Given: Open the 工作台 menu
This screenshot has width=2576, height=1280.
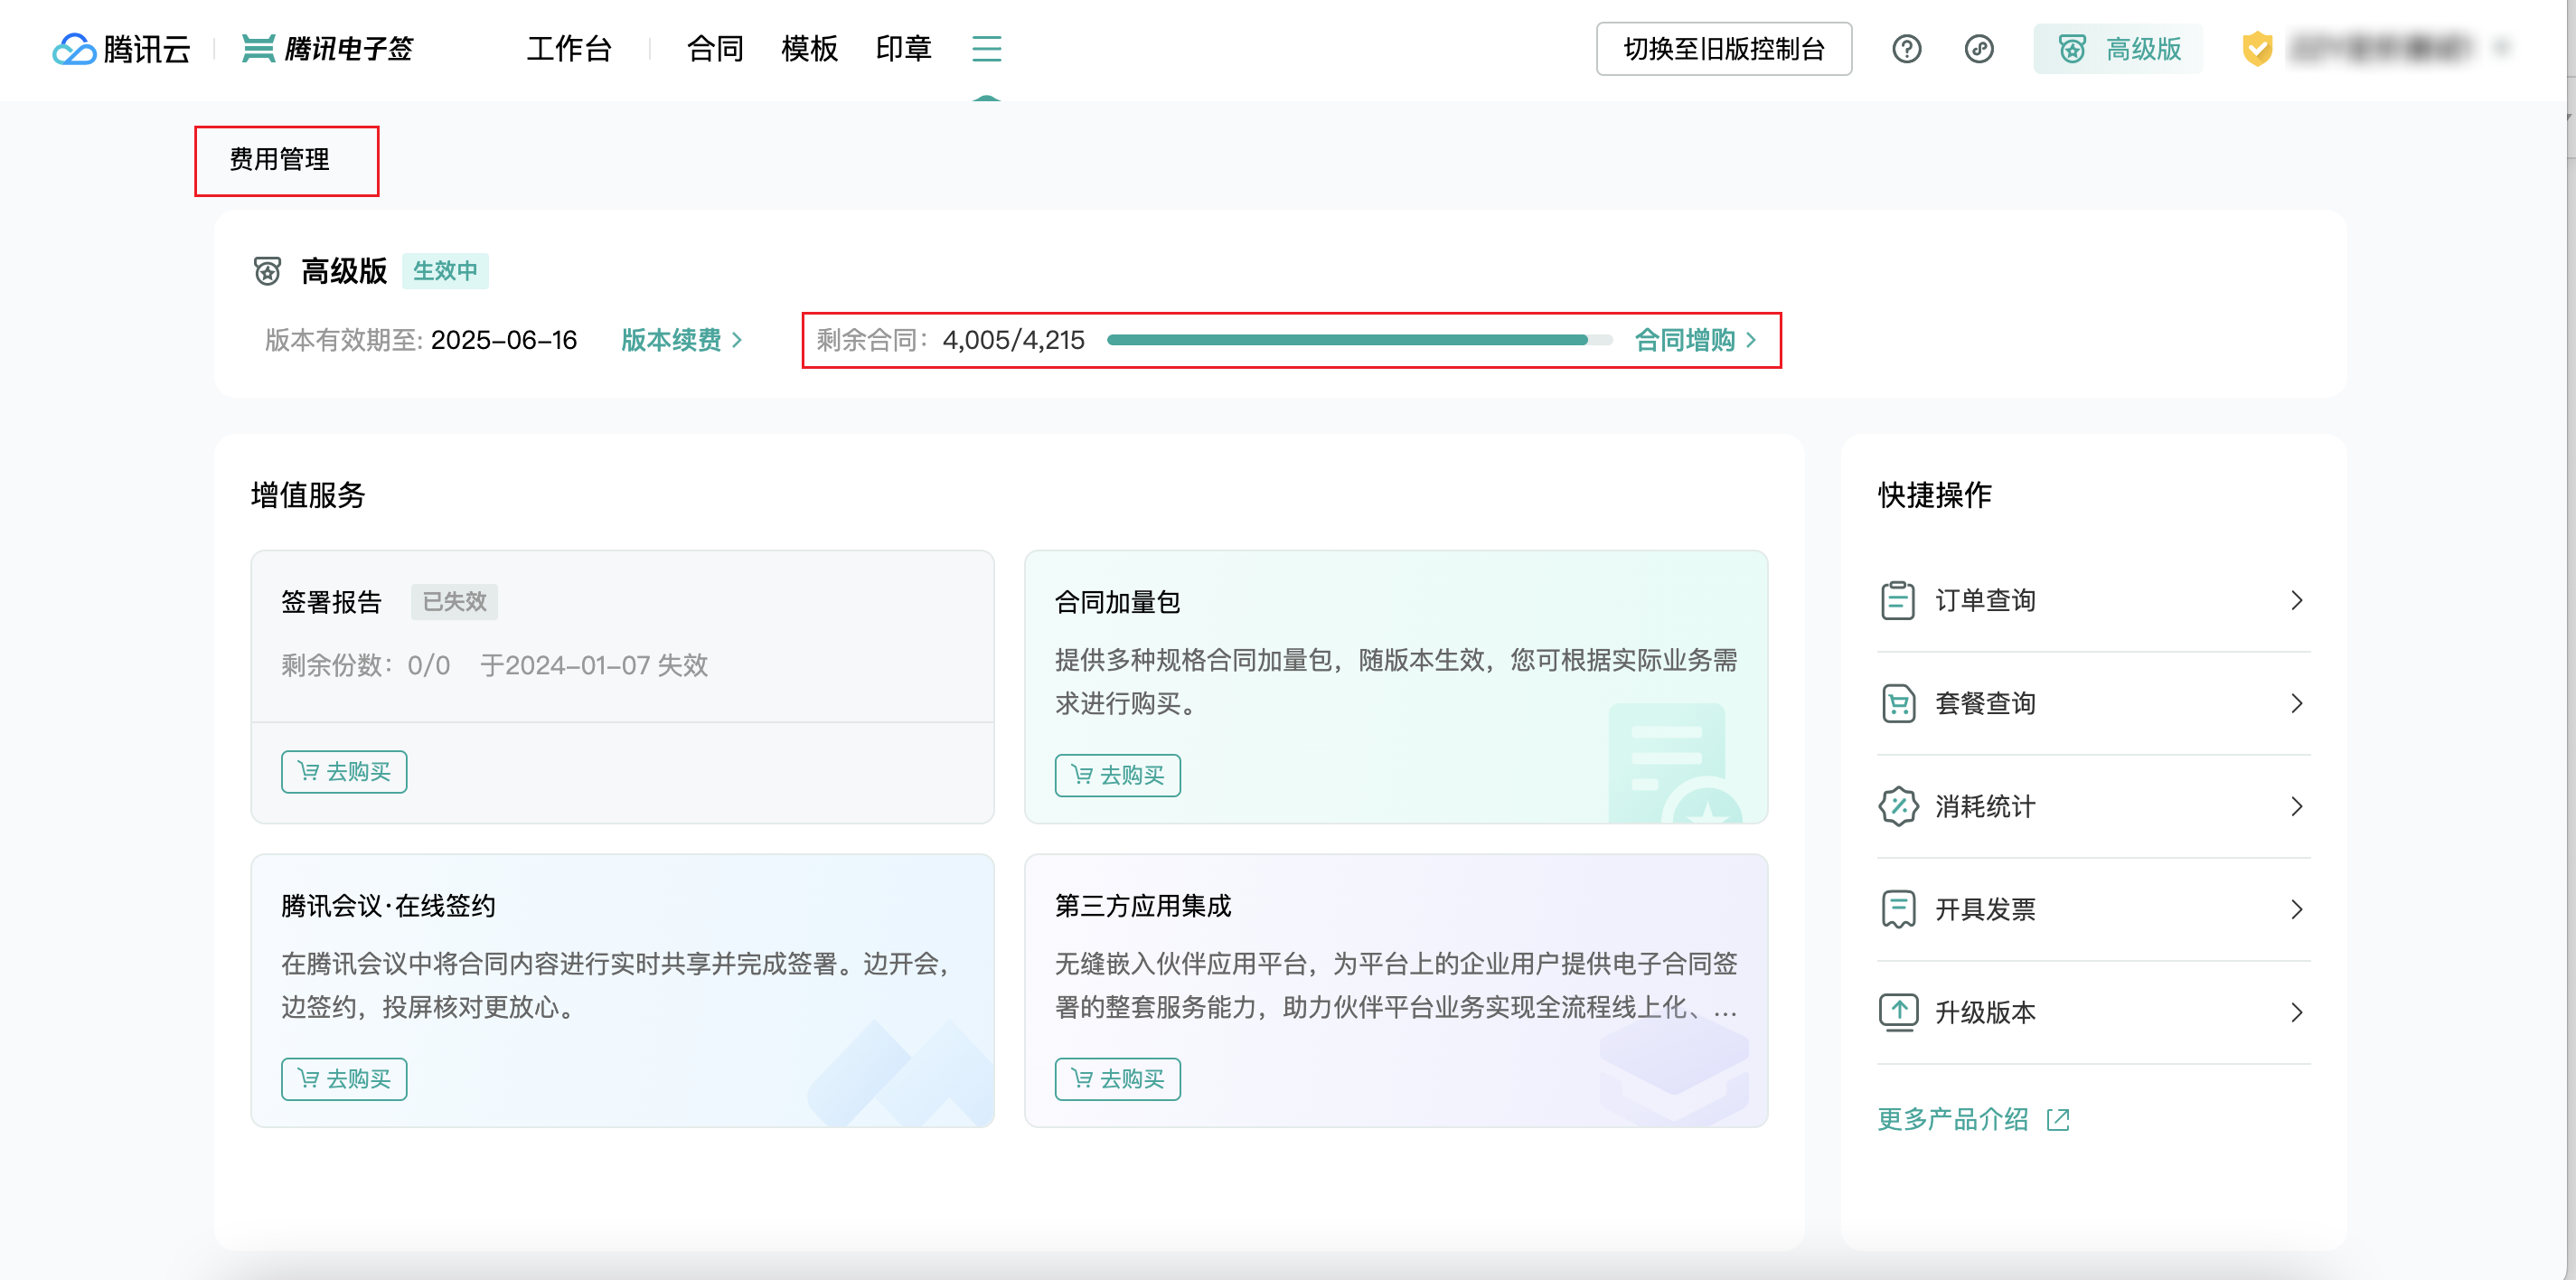Looking at the screenshot, I should coord(569,48).
